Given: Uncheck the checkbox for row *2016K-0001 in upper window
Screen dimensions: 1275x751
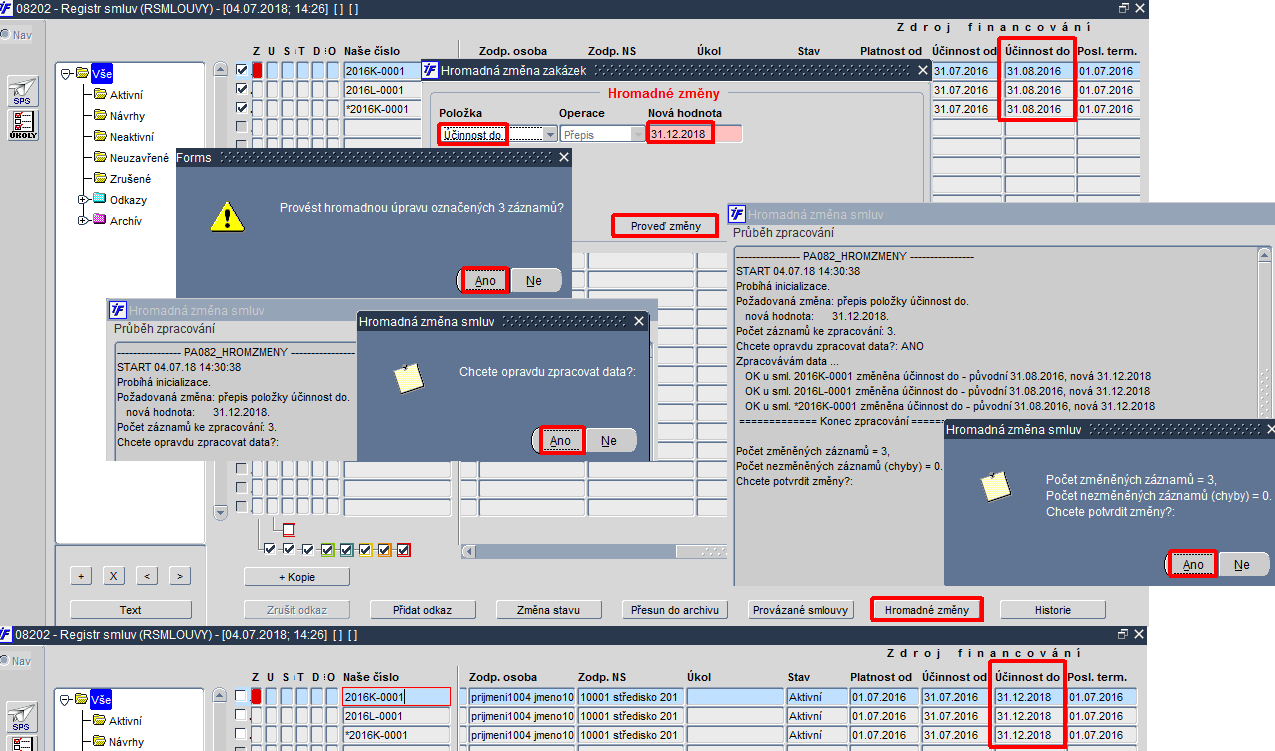Looking at the screenshot, I should [x=241, y=108].
